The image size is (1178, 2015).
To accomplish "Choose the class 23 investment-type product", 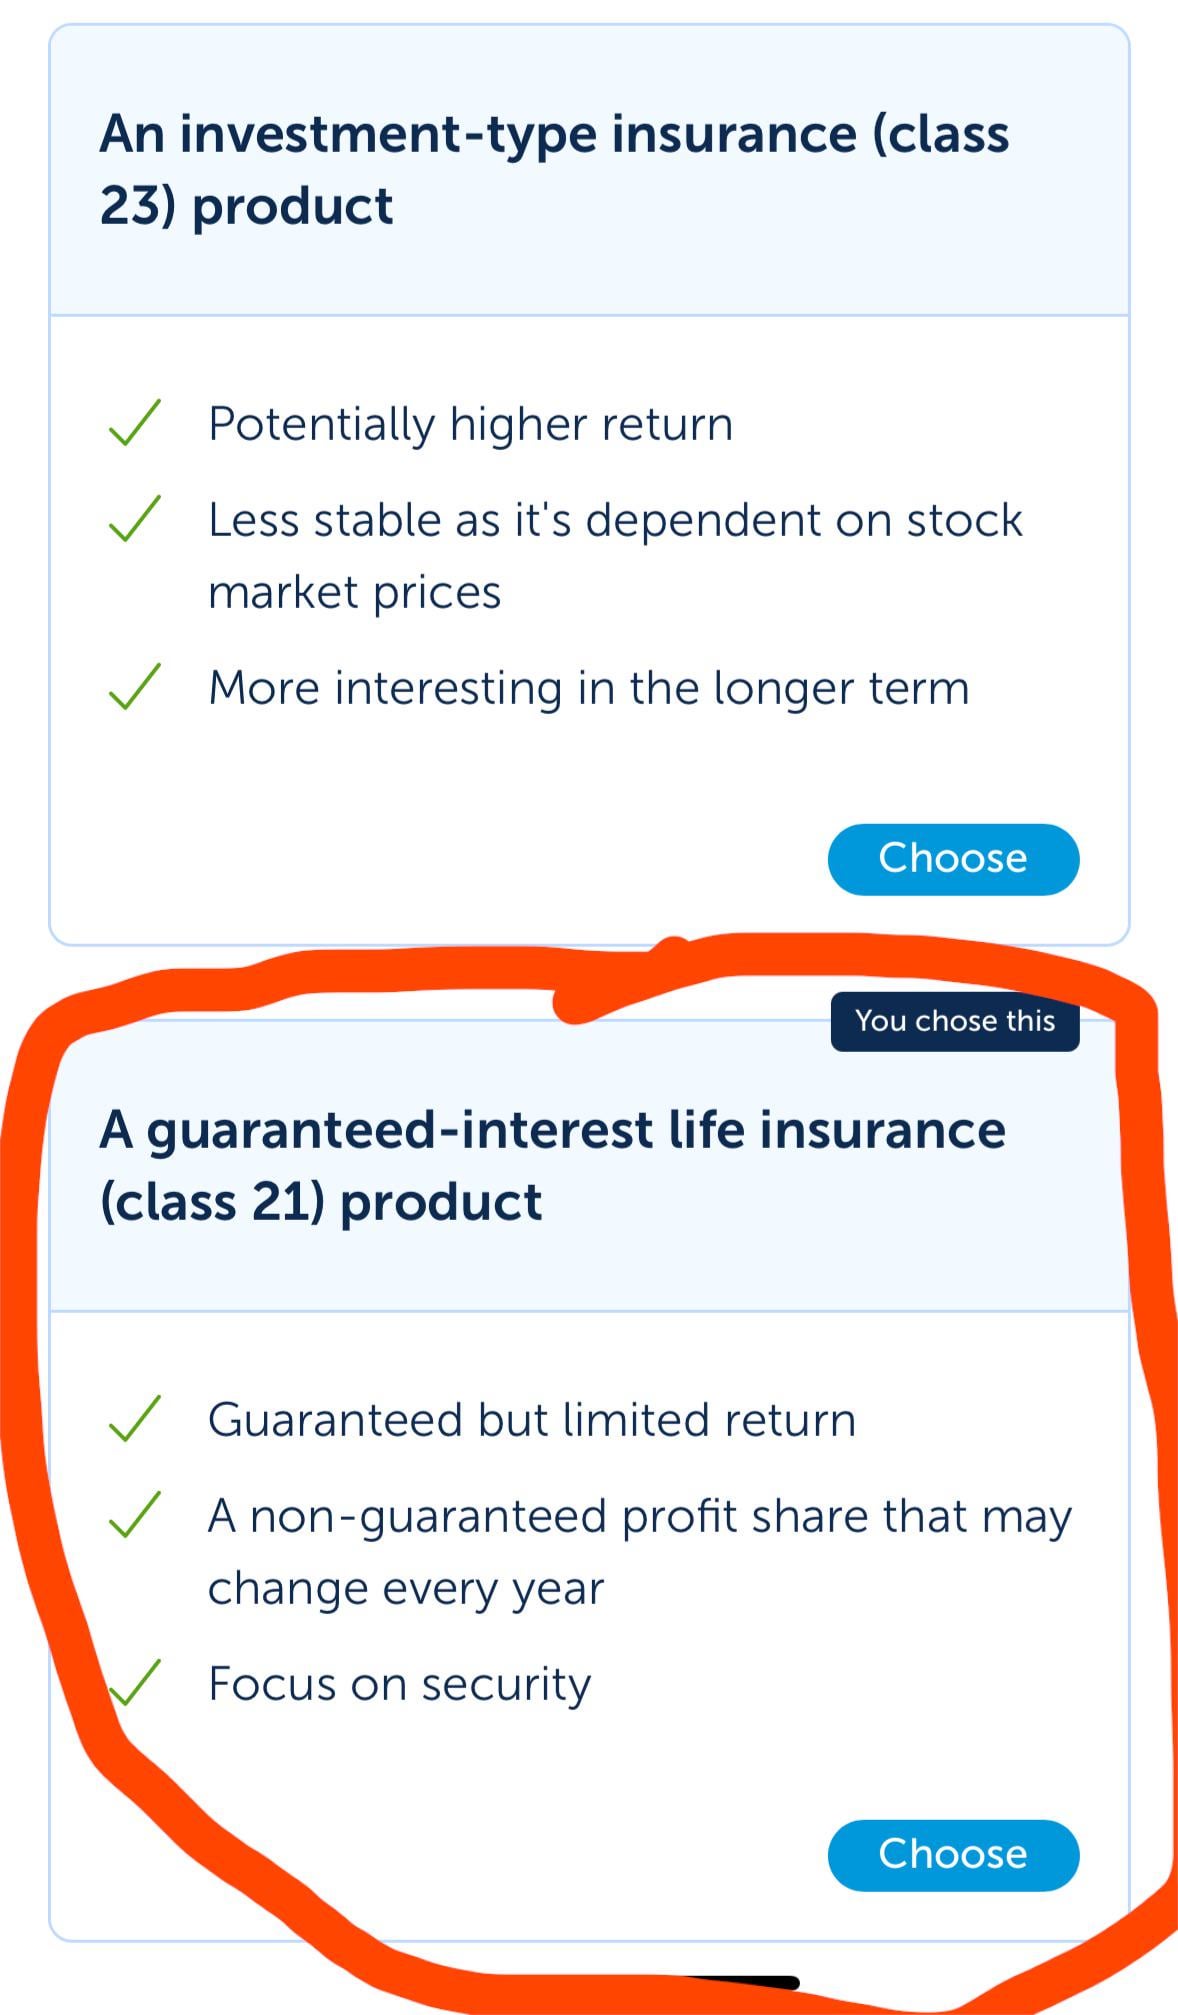I will pos(953,859).
